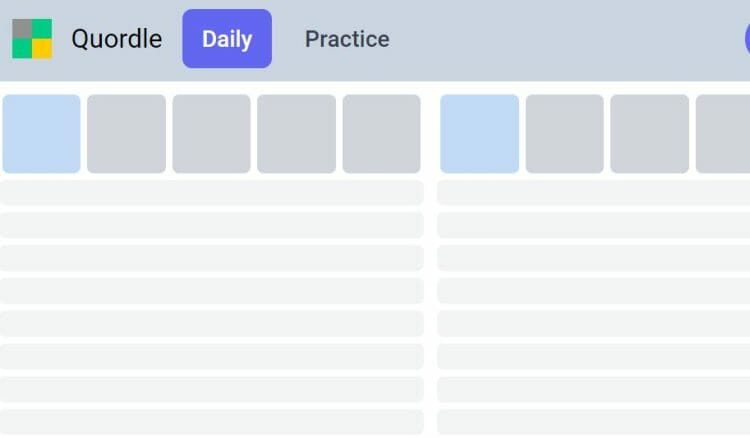750x438 pixels.
Task: Click the Quordle colored squares logo
Action: click(32, 39)
